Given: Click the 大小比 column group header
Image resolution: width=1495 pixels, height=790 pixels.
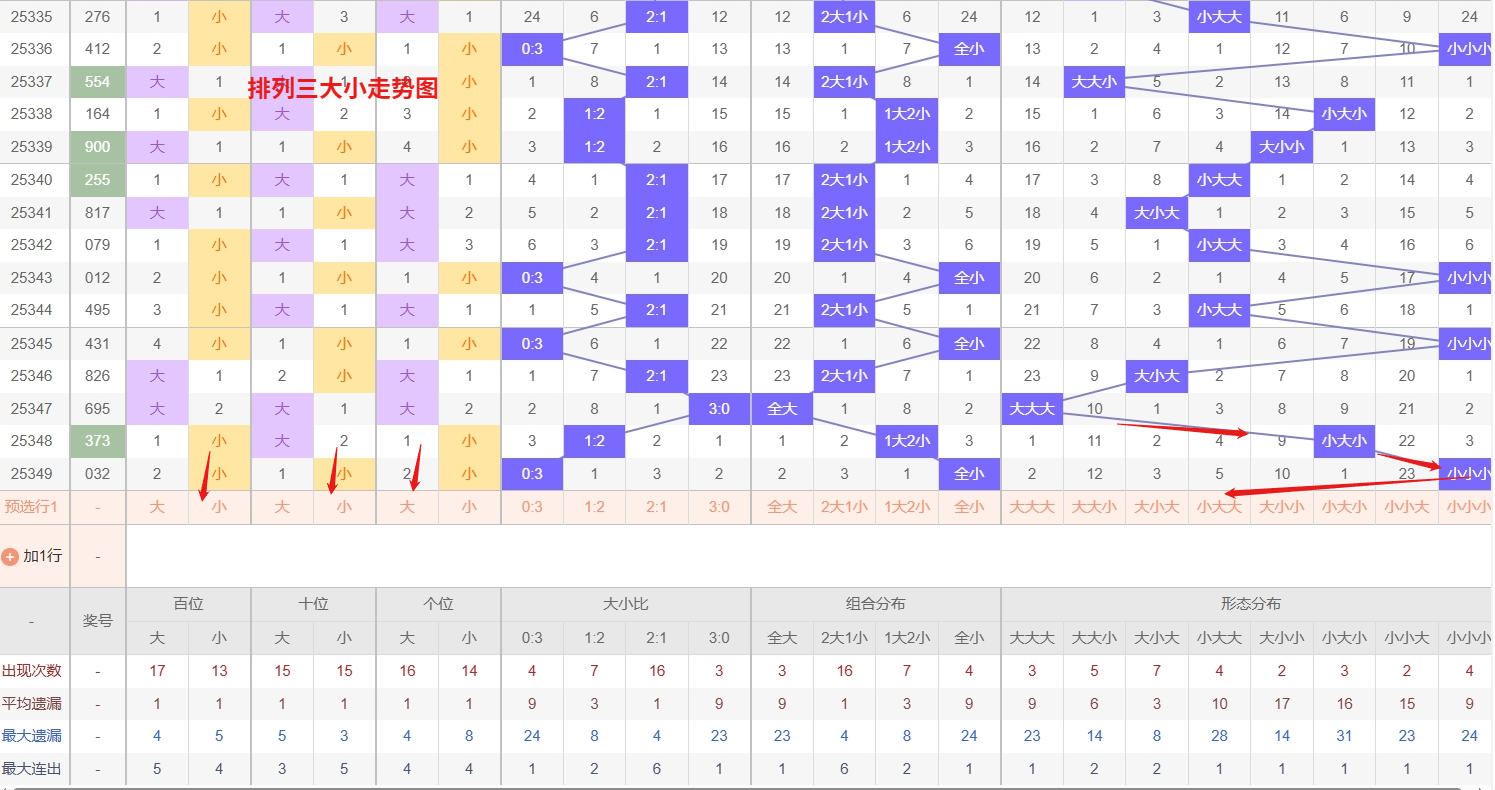Looking at the screenshot, I should 626,604.
